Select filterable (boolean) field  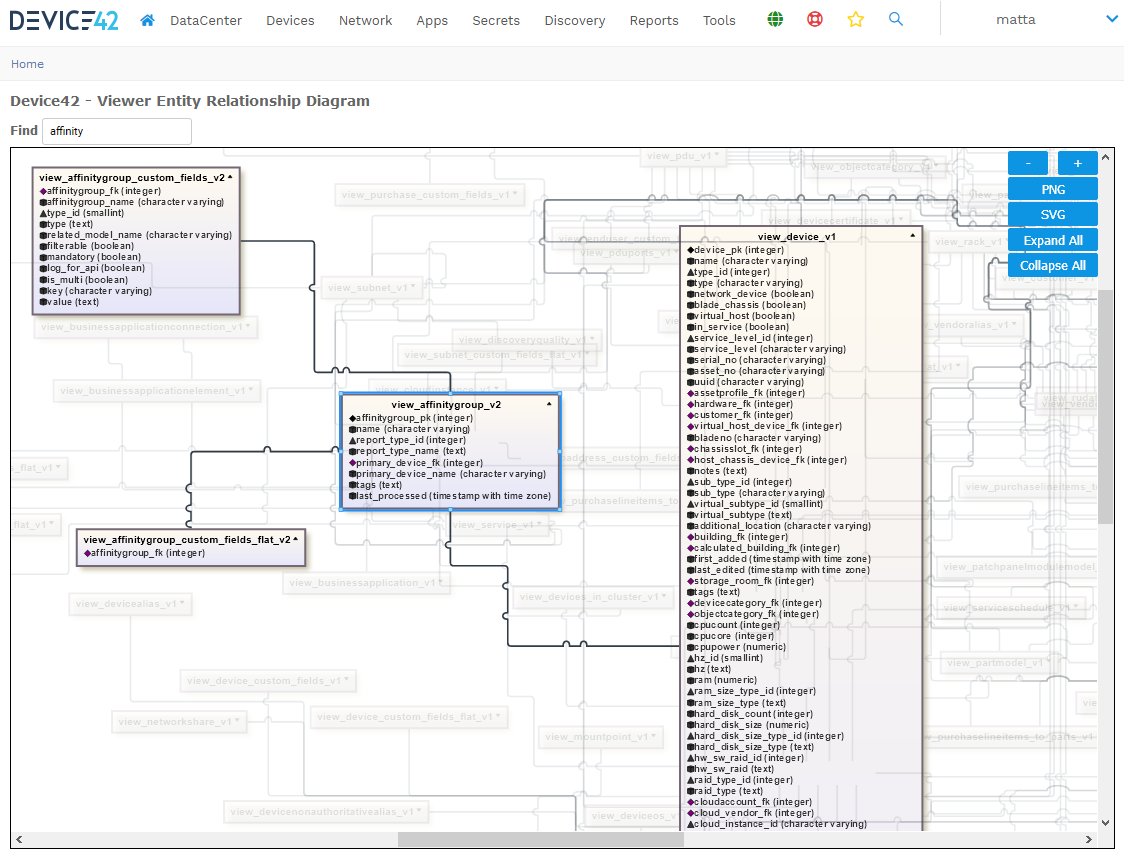point(86,246)
